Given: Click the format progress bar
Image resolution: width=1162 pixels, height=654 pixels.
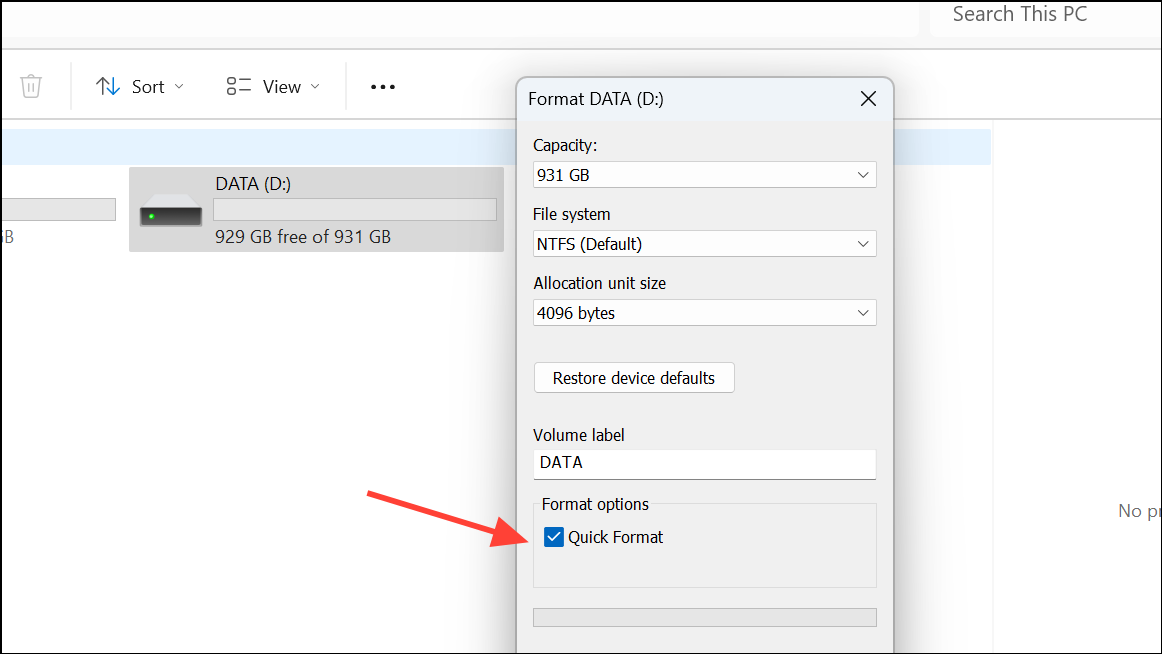Looking at the screenshot, I should (x=704, y=617).
